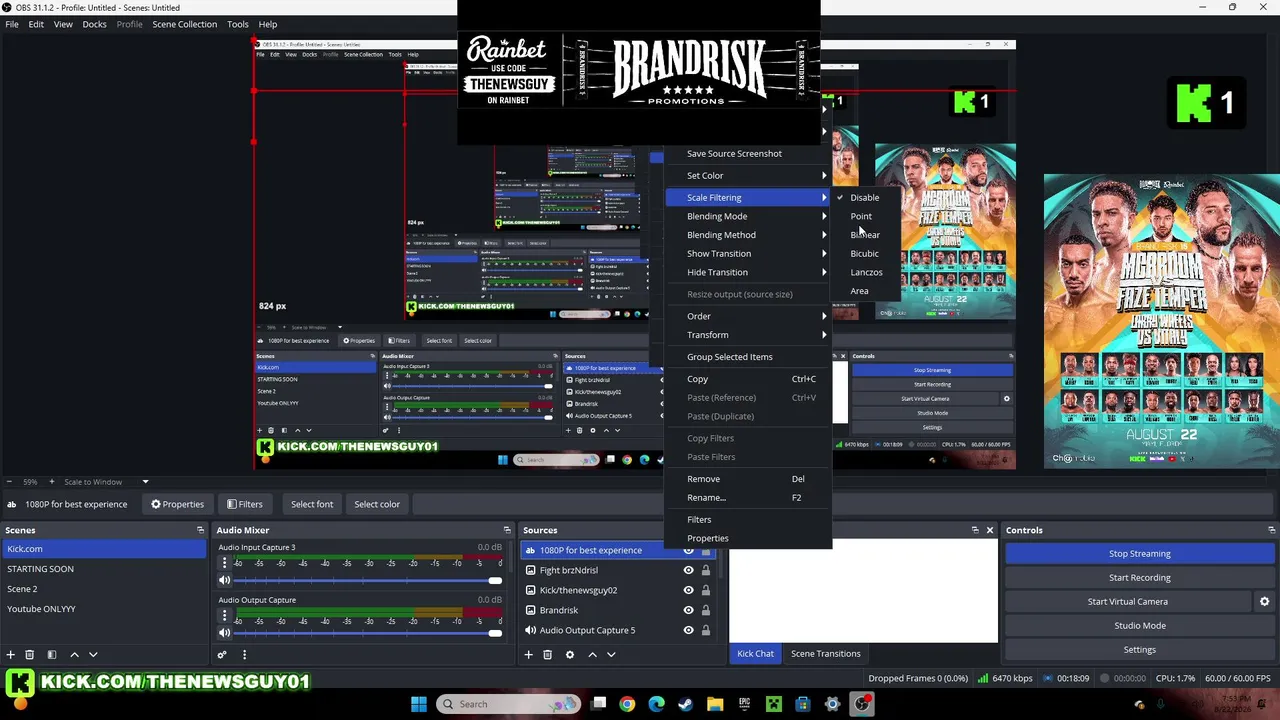Toggle lock on Brandrisk source
Image resolution: width=1280 pixels, height=720 pixels.
point(705,611)
